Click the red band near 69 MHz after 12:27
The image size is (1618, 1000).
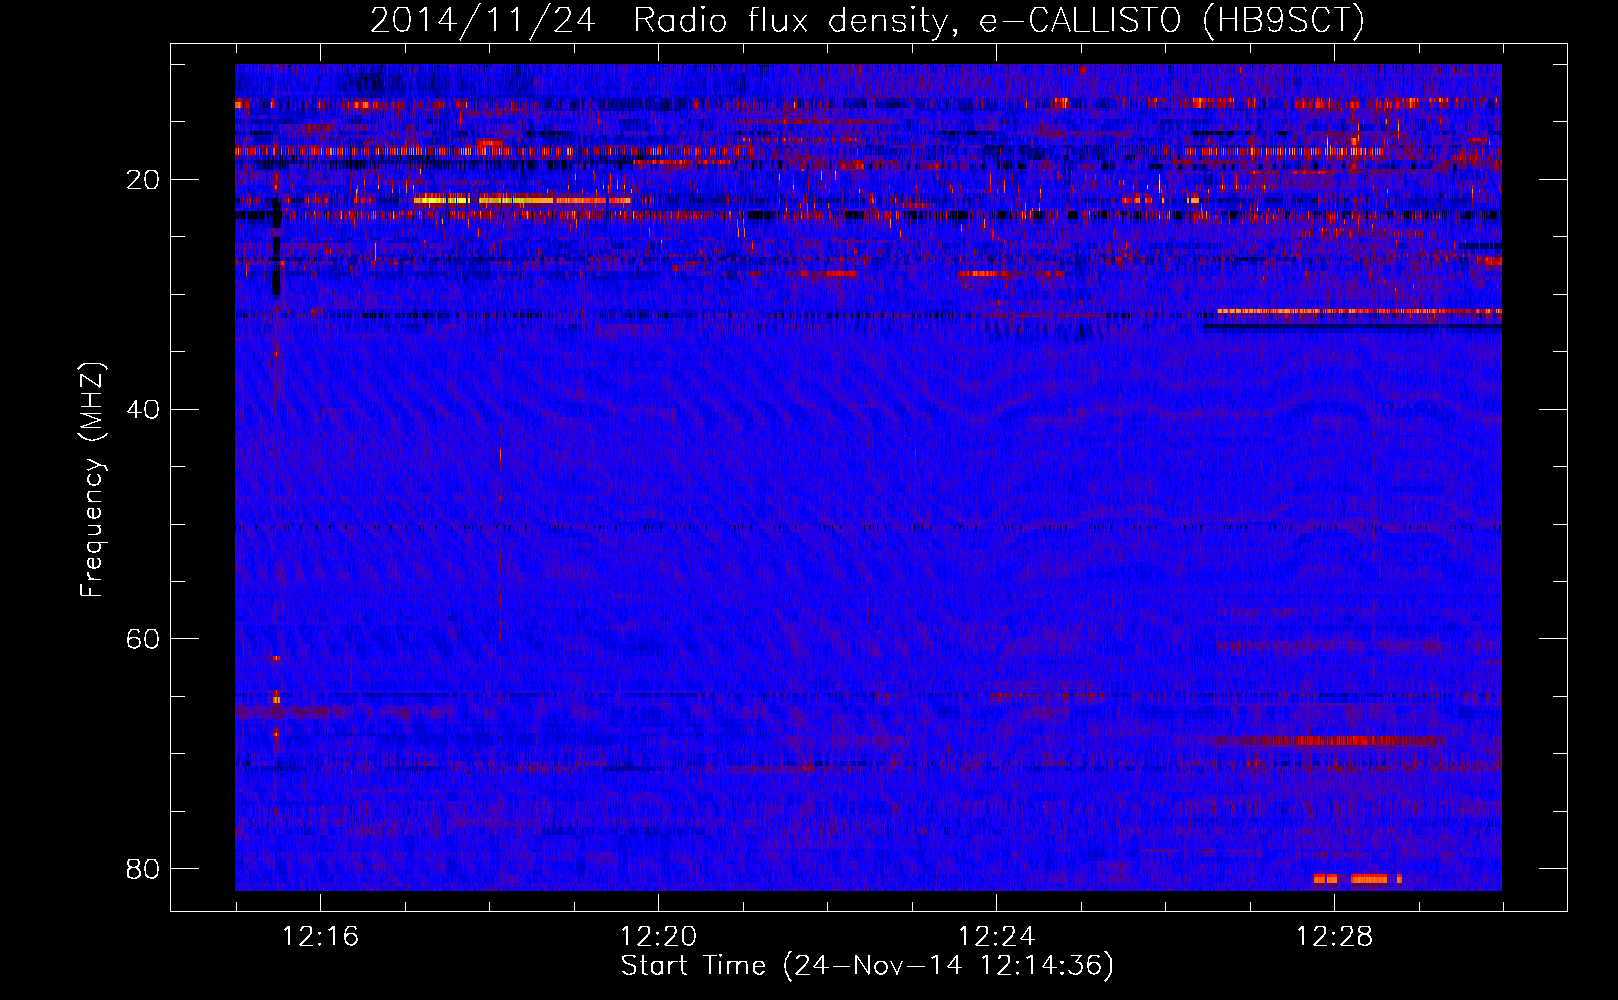tap(1328, 741)
